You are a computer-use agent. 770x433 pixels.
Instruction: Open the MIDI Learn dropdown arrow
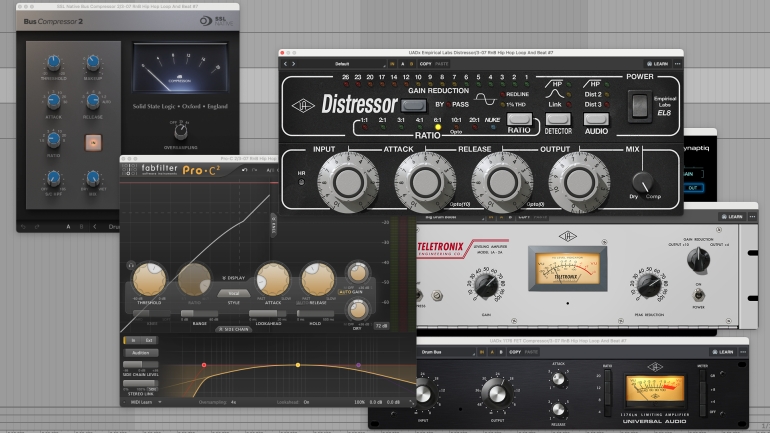coord(160,402)
